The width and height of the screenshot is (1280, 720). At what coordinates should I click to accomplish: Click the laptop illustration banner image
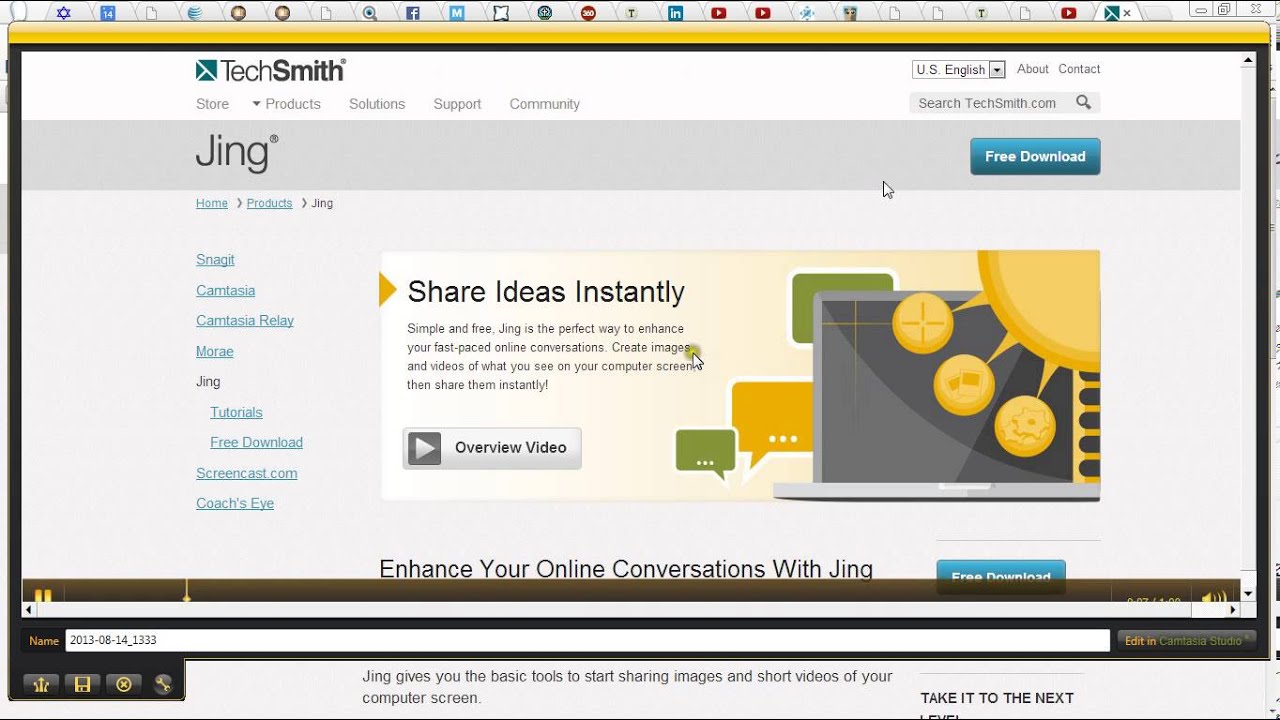(x=937, y=395)
